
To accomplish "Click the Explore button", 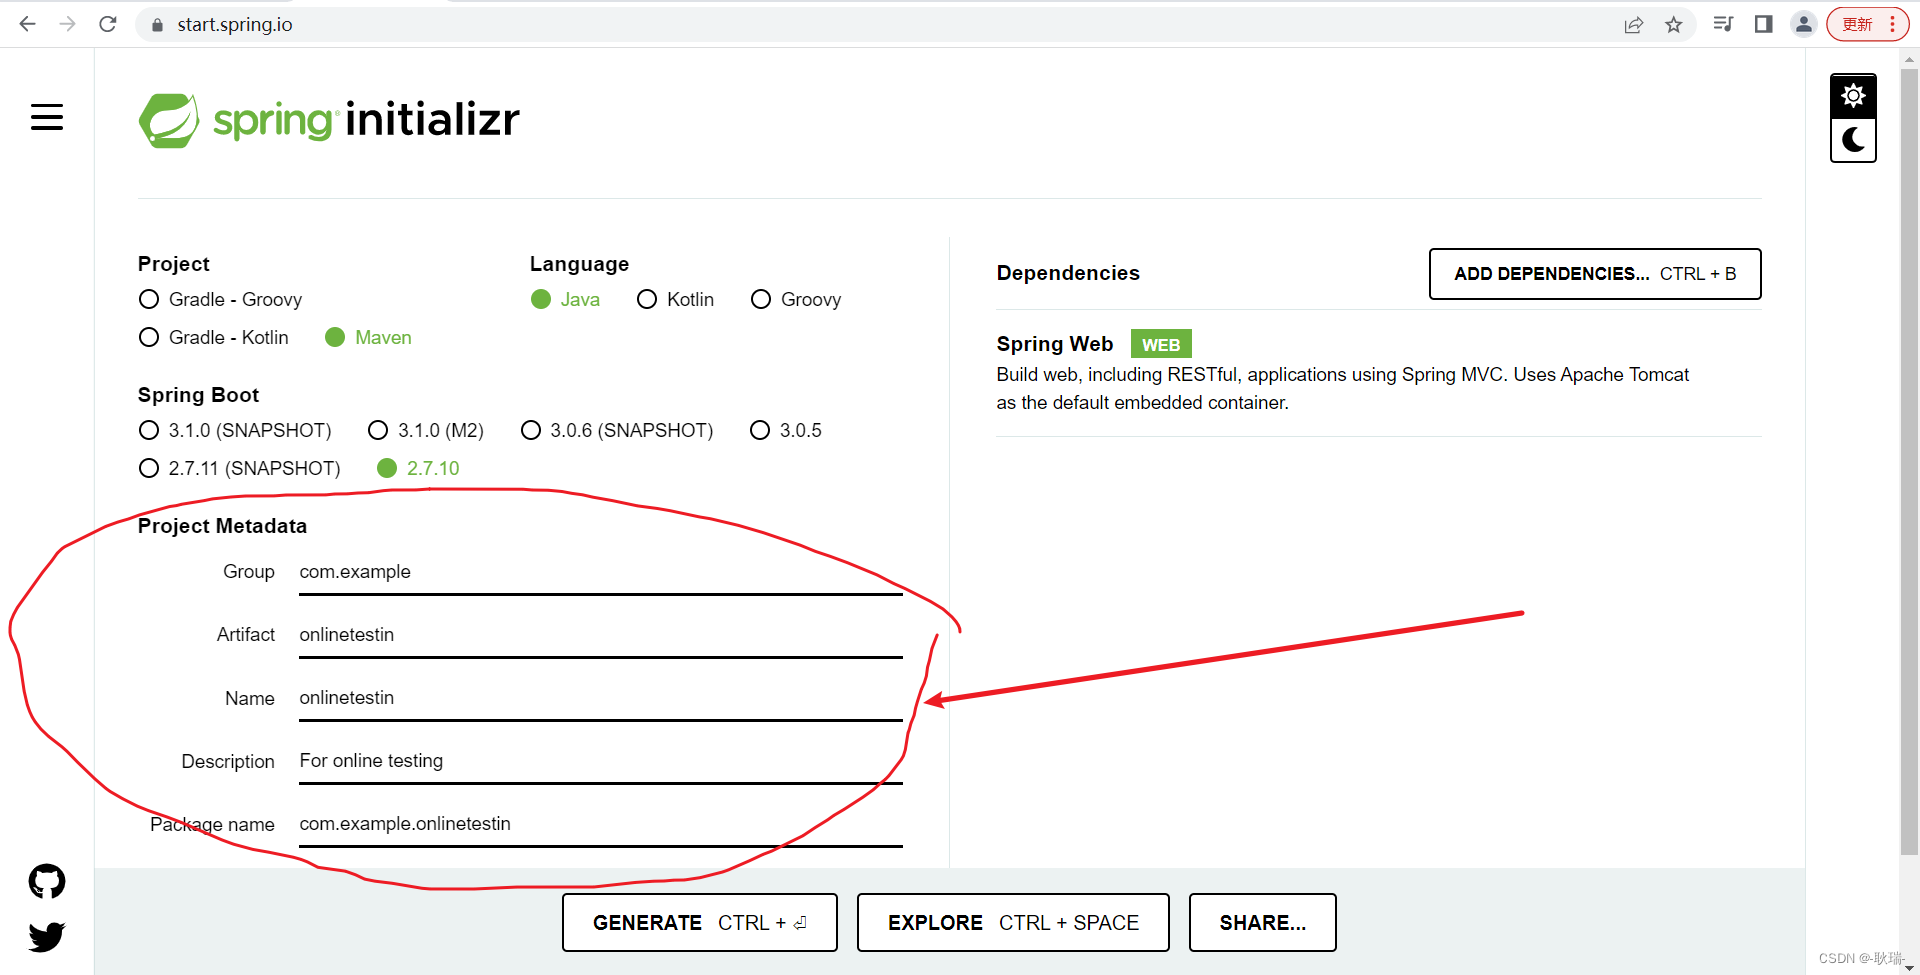I will point(1013,922).
